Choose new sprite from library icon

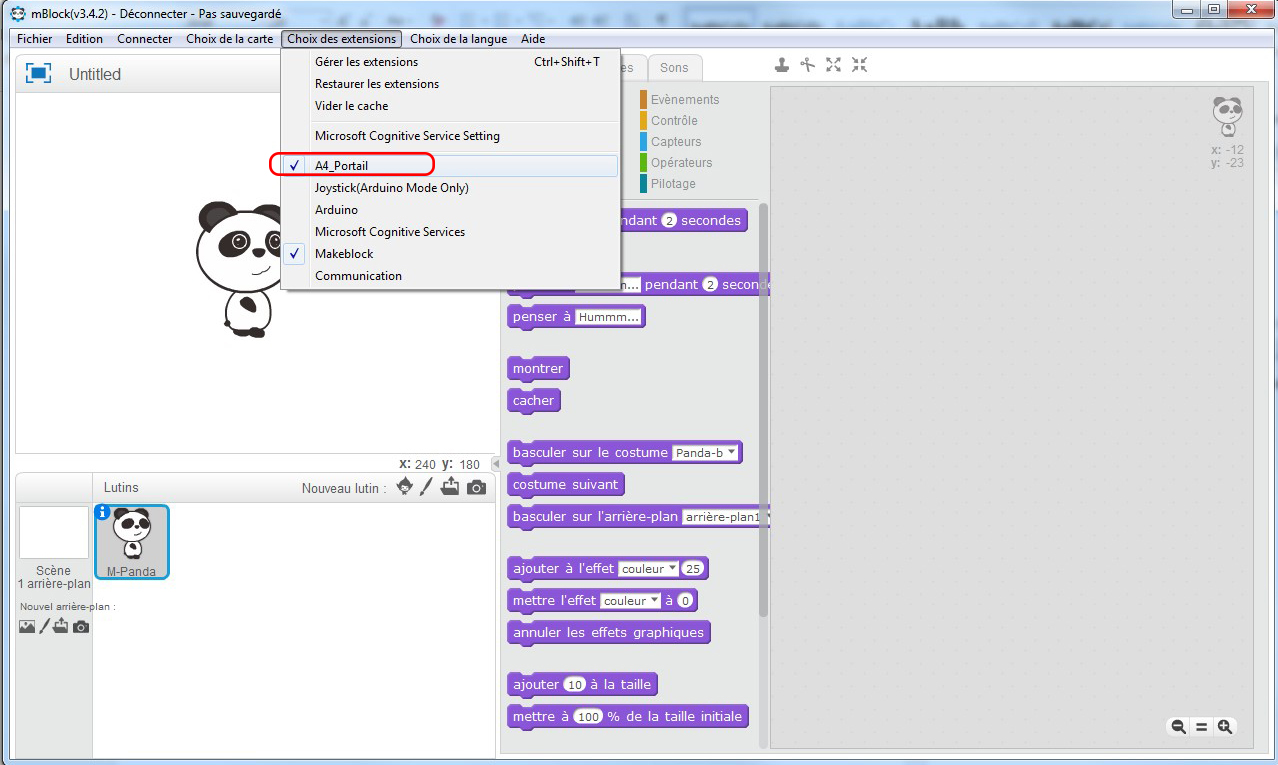tap(404, 487)
